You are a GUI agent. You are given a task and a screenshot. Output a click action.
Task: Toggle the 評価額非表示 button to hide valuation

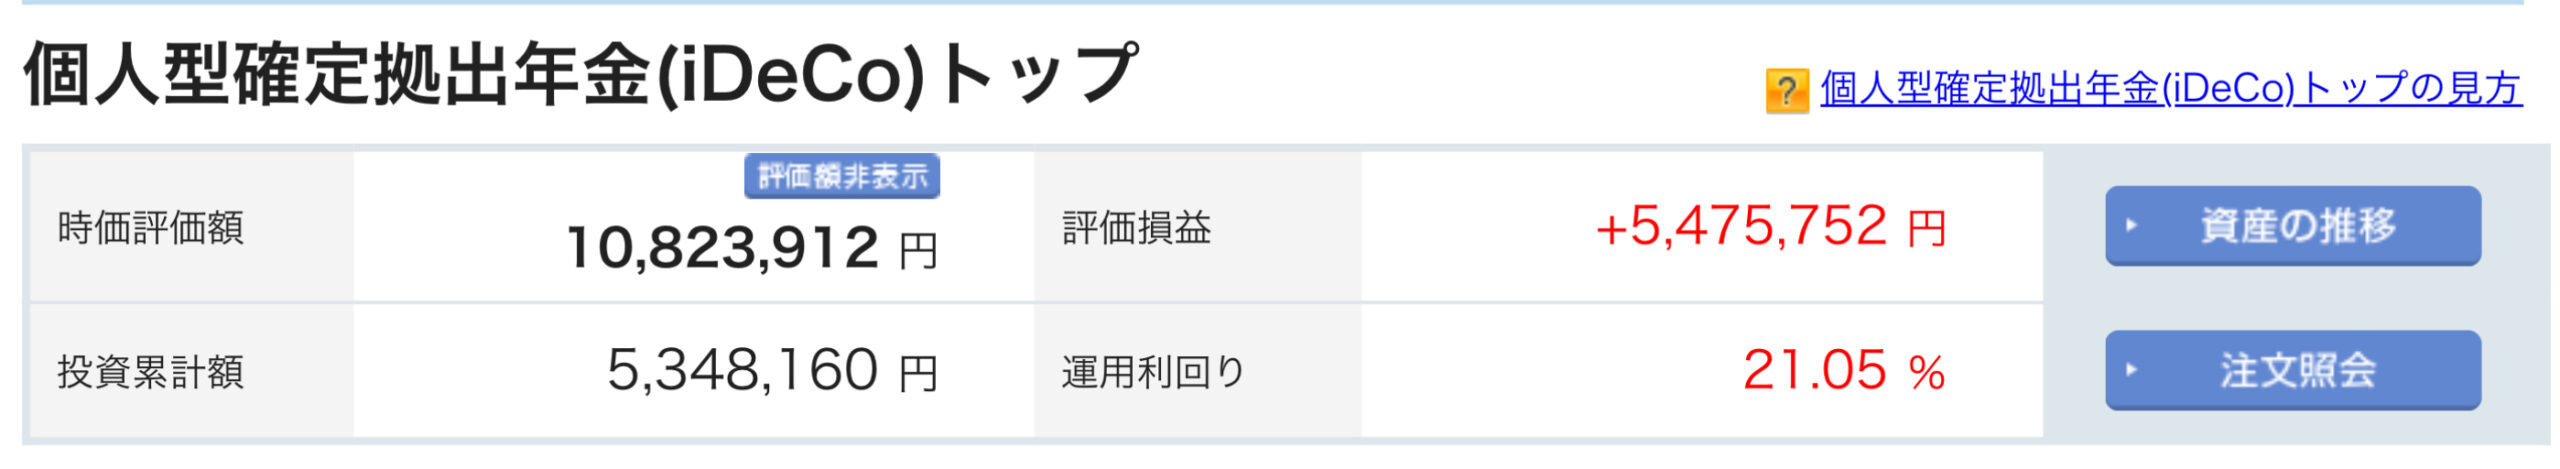(841, 176)
